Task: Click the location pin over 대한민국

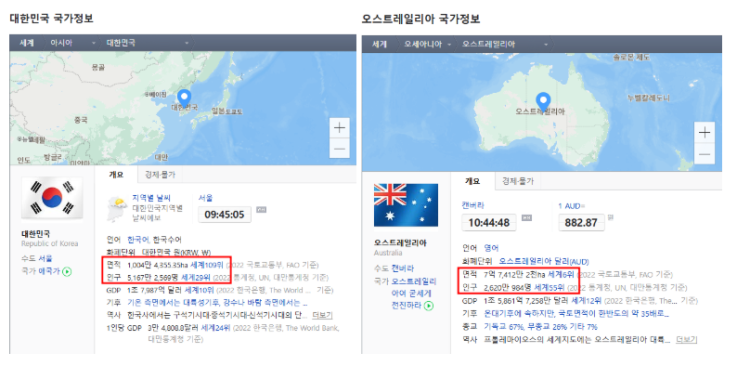Action: [x=184, y=98]
